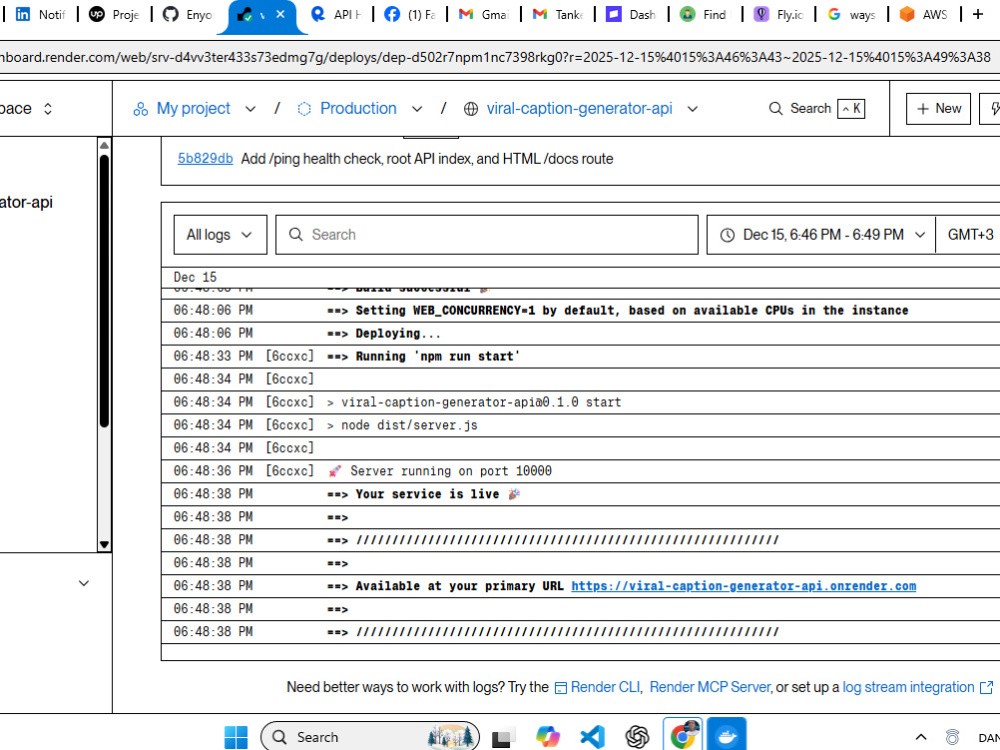Expand the service name dropdown chevron
Viewport: 1000px width, 750px height.
(693, 109)
